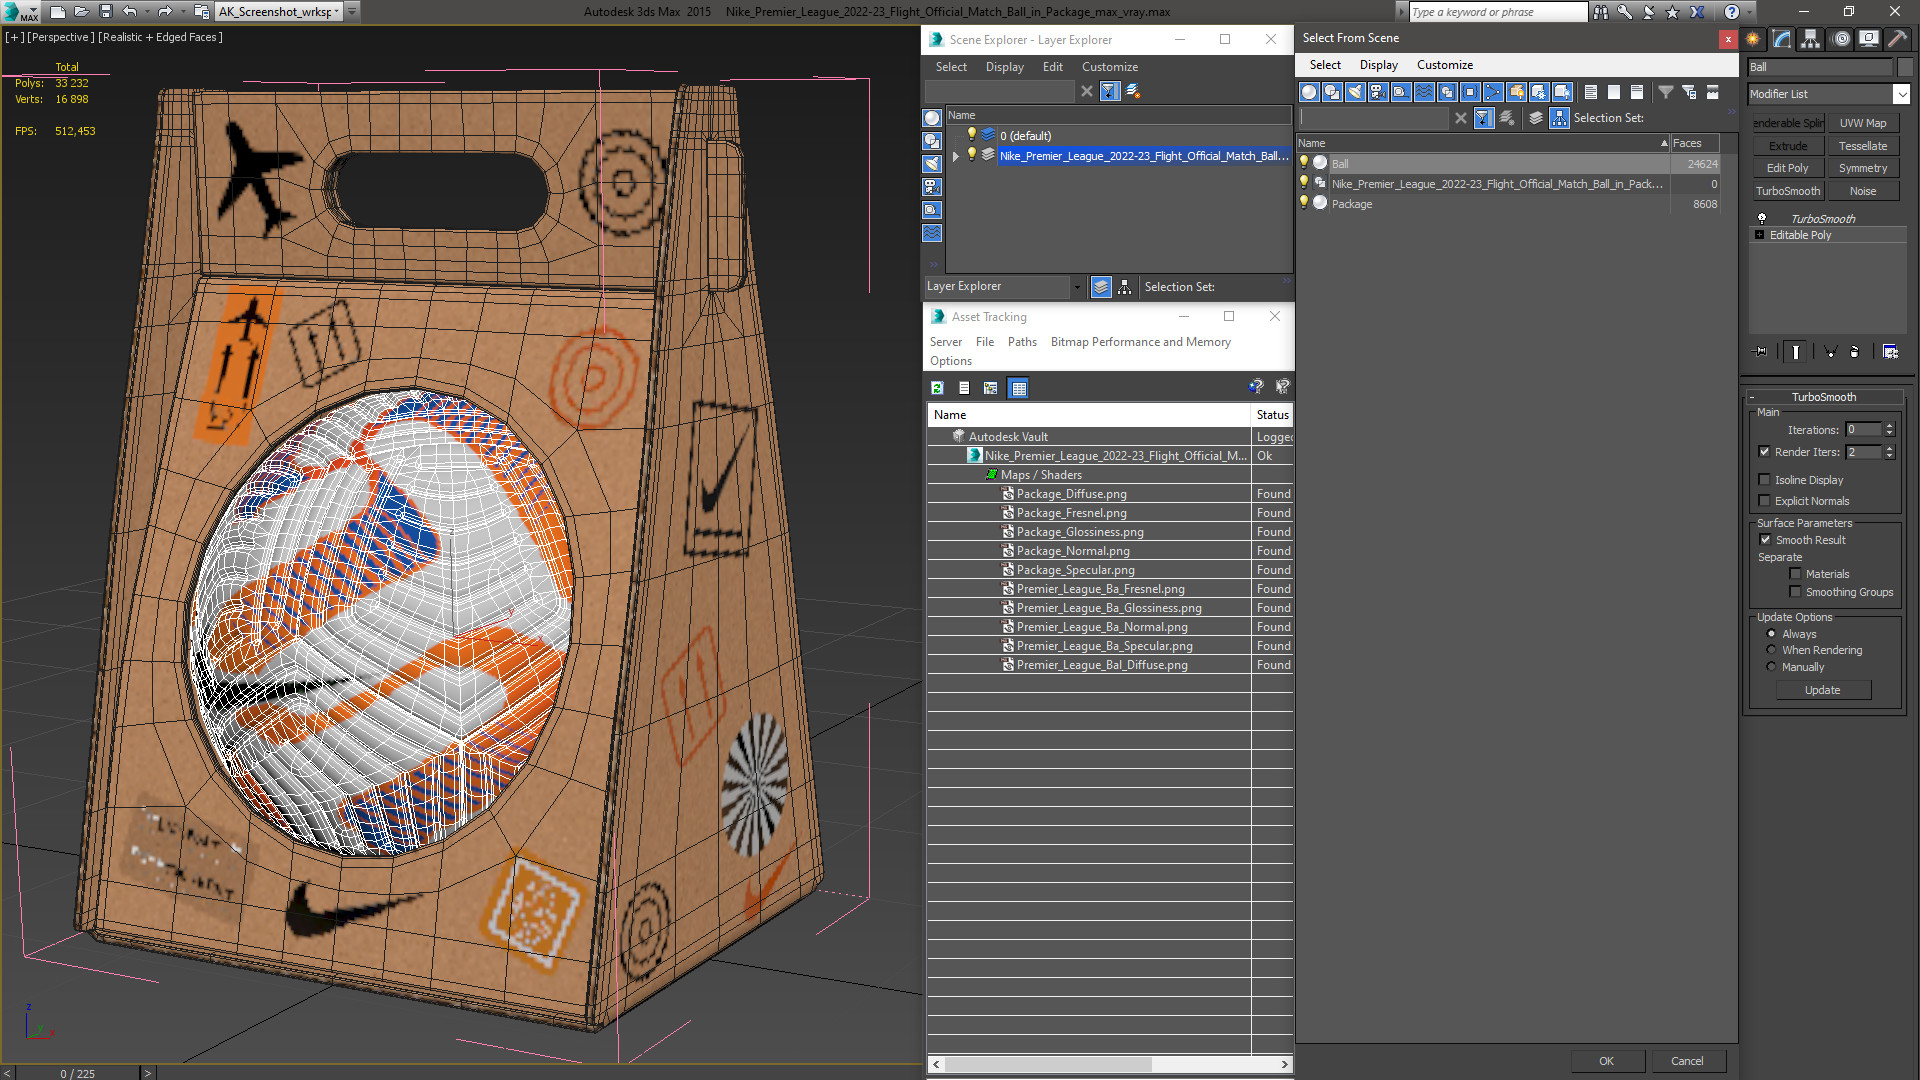Click the Update button in TurboSmooth

1822,690
